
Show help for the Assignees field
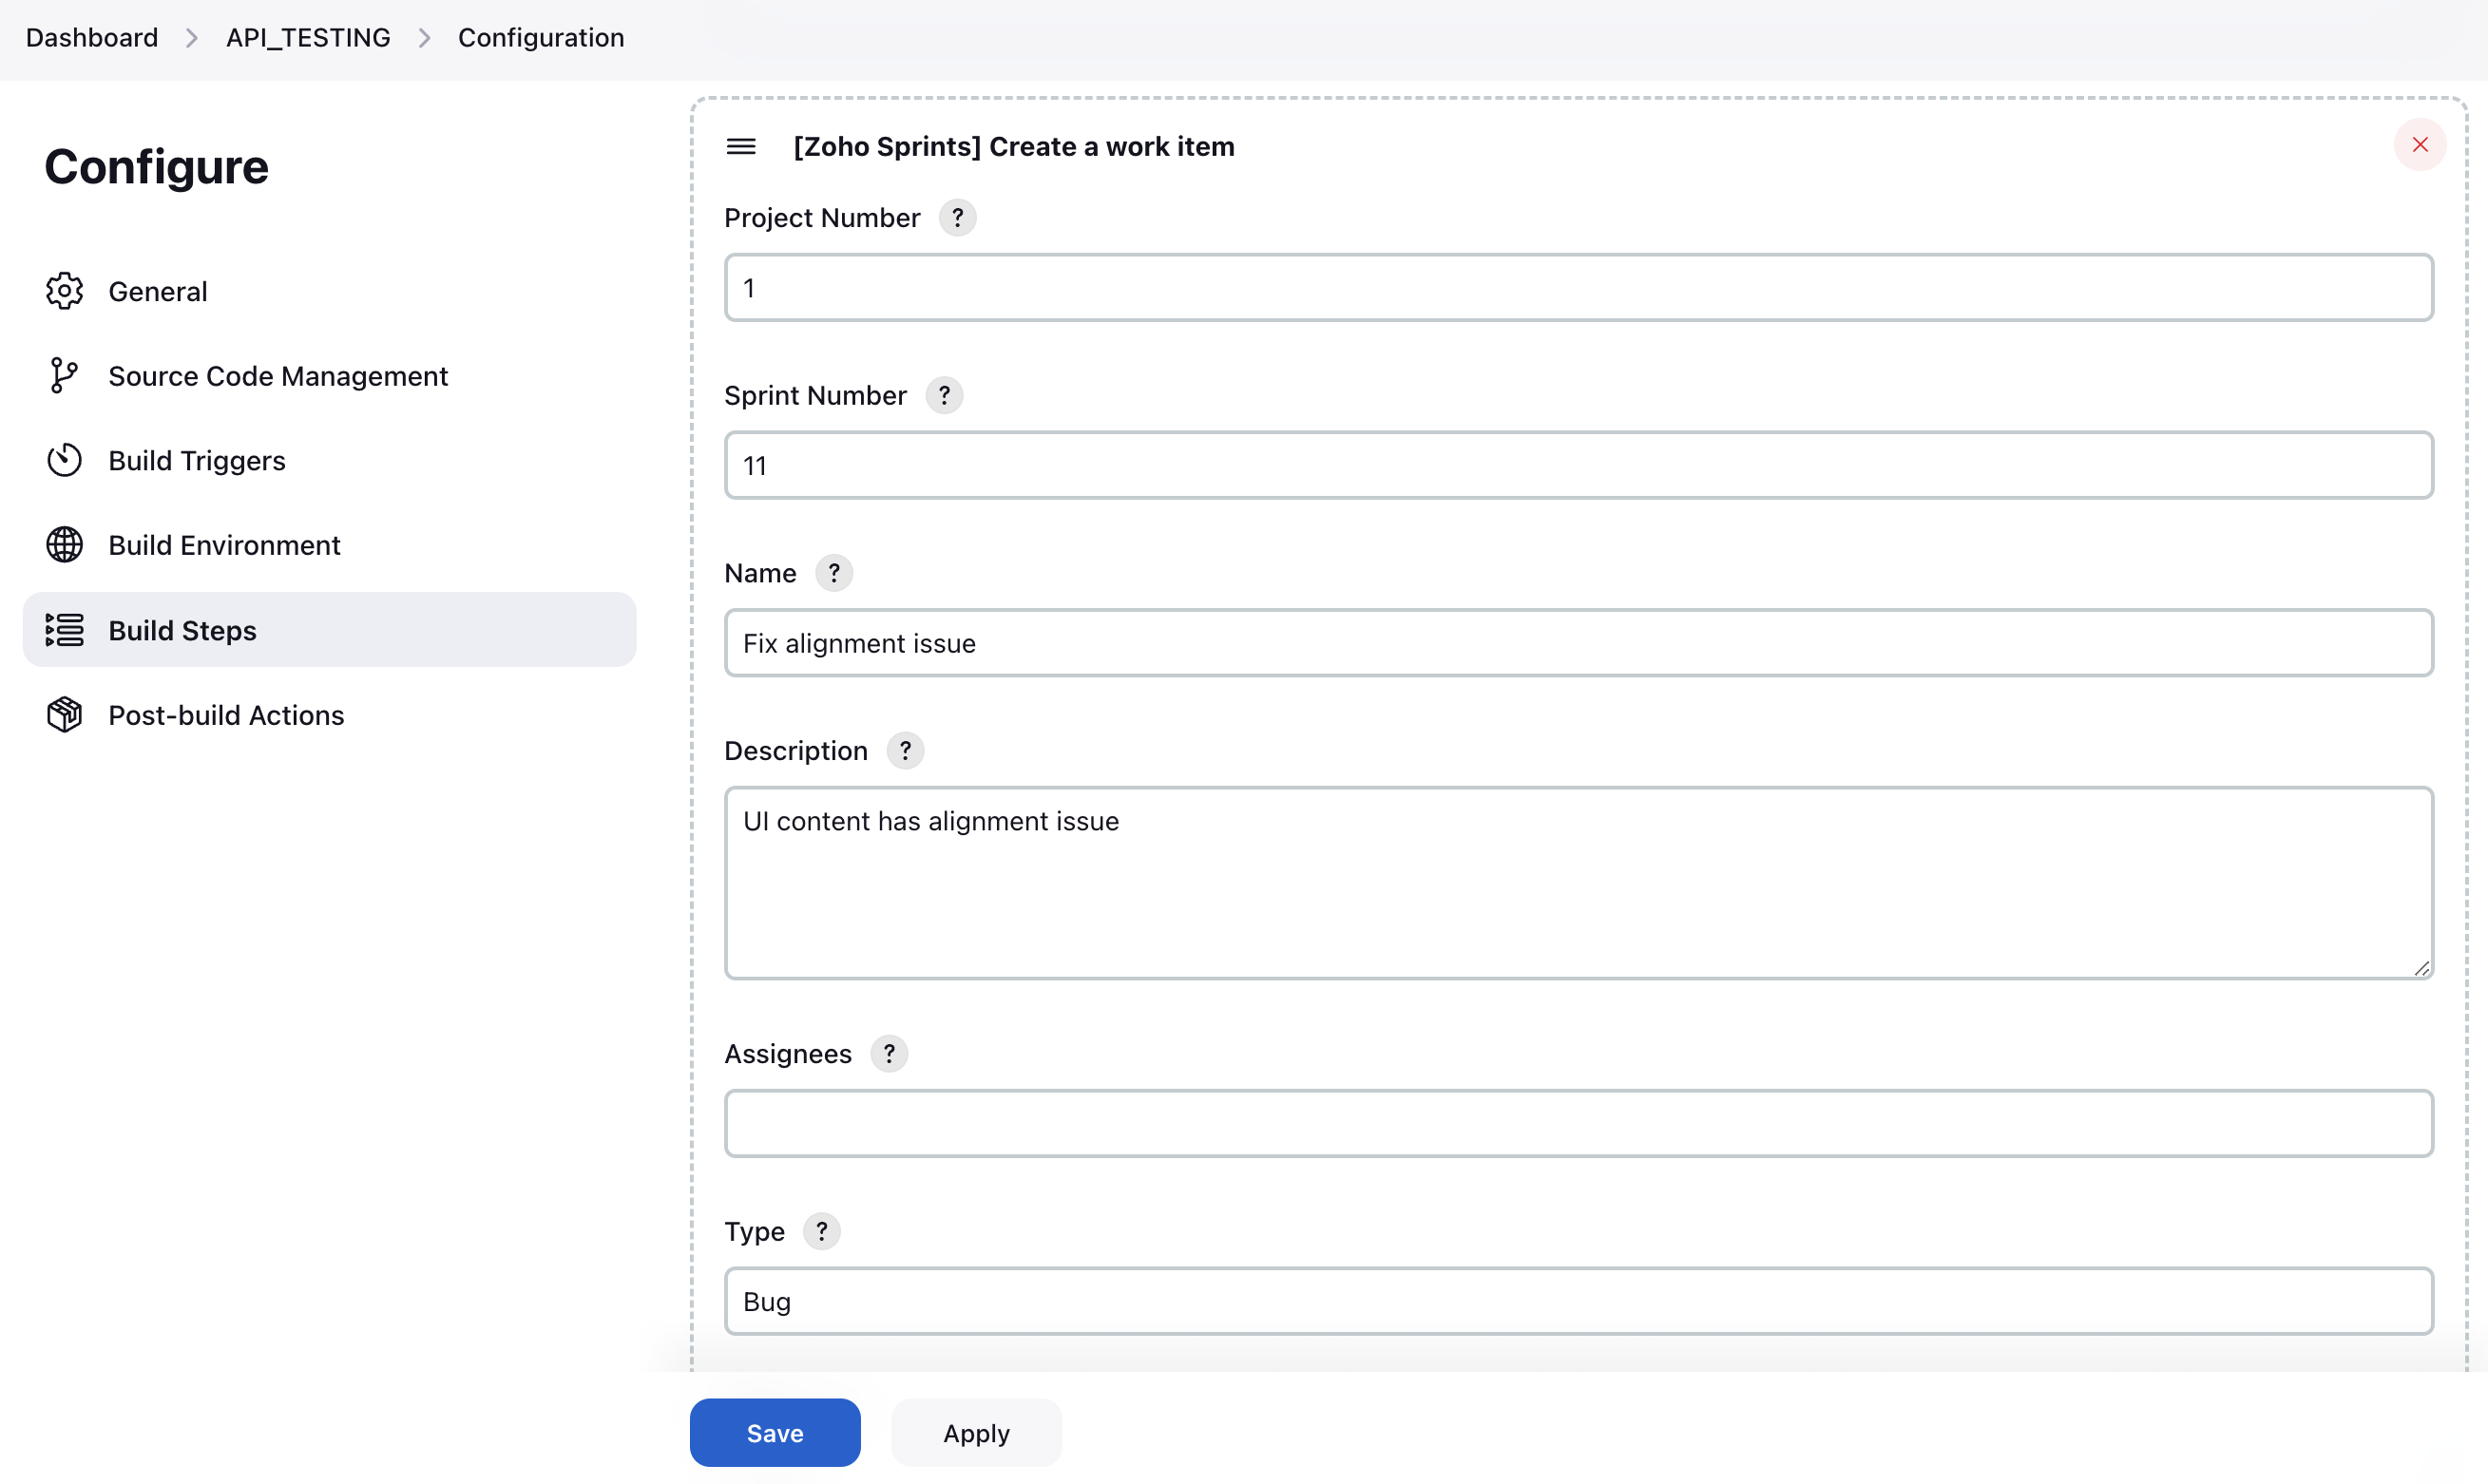[x=889, y=1054]
